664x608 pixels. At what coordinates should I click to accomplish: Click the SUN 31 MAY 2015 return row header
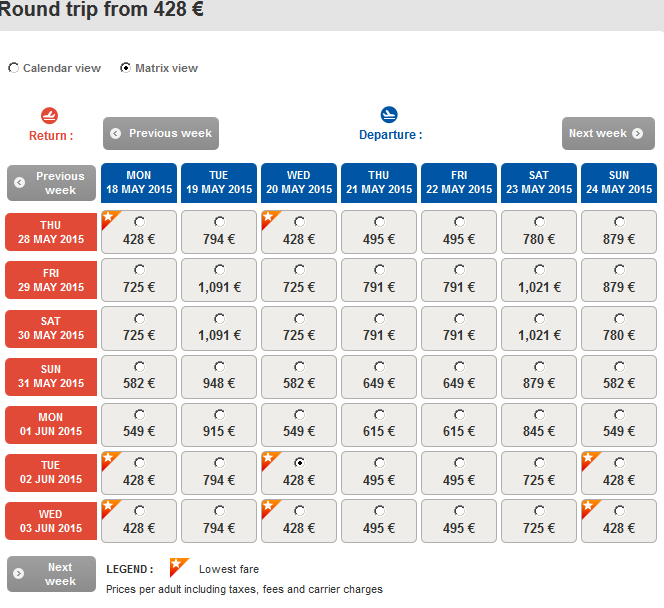tap(51, 376)
